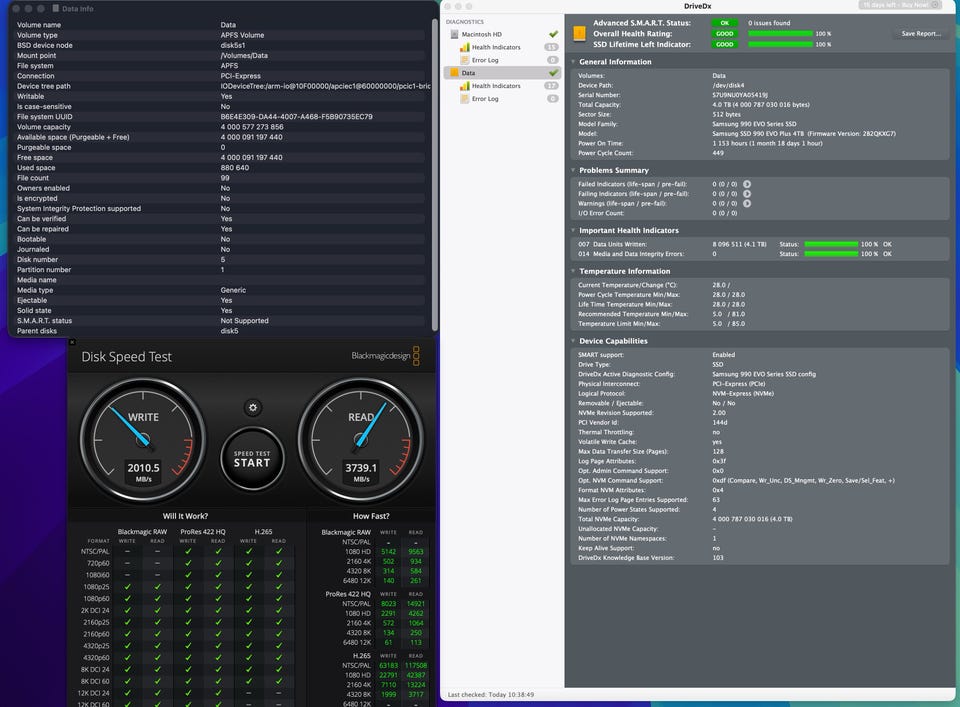Open Health Indicators icon under Macintosh HD
The width and height of the screenshot is (960, 707).
465,47
